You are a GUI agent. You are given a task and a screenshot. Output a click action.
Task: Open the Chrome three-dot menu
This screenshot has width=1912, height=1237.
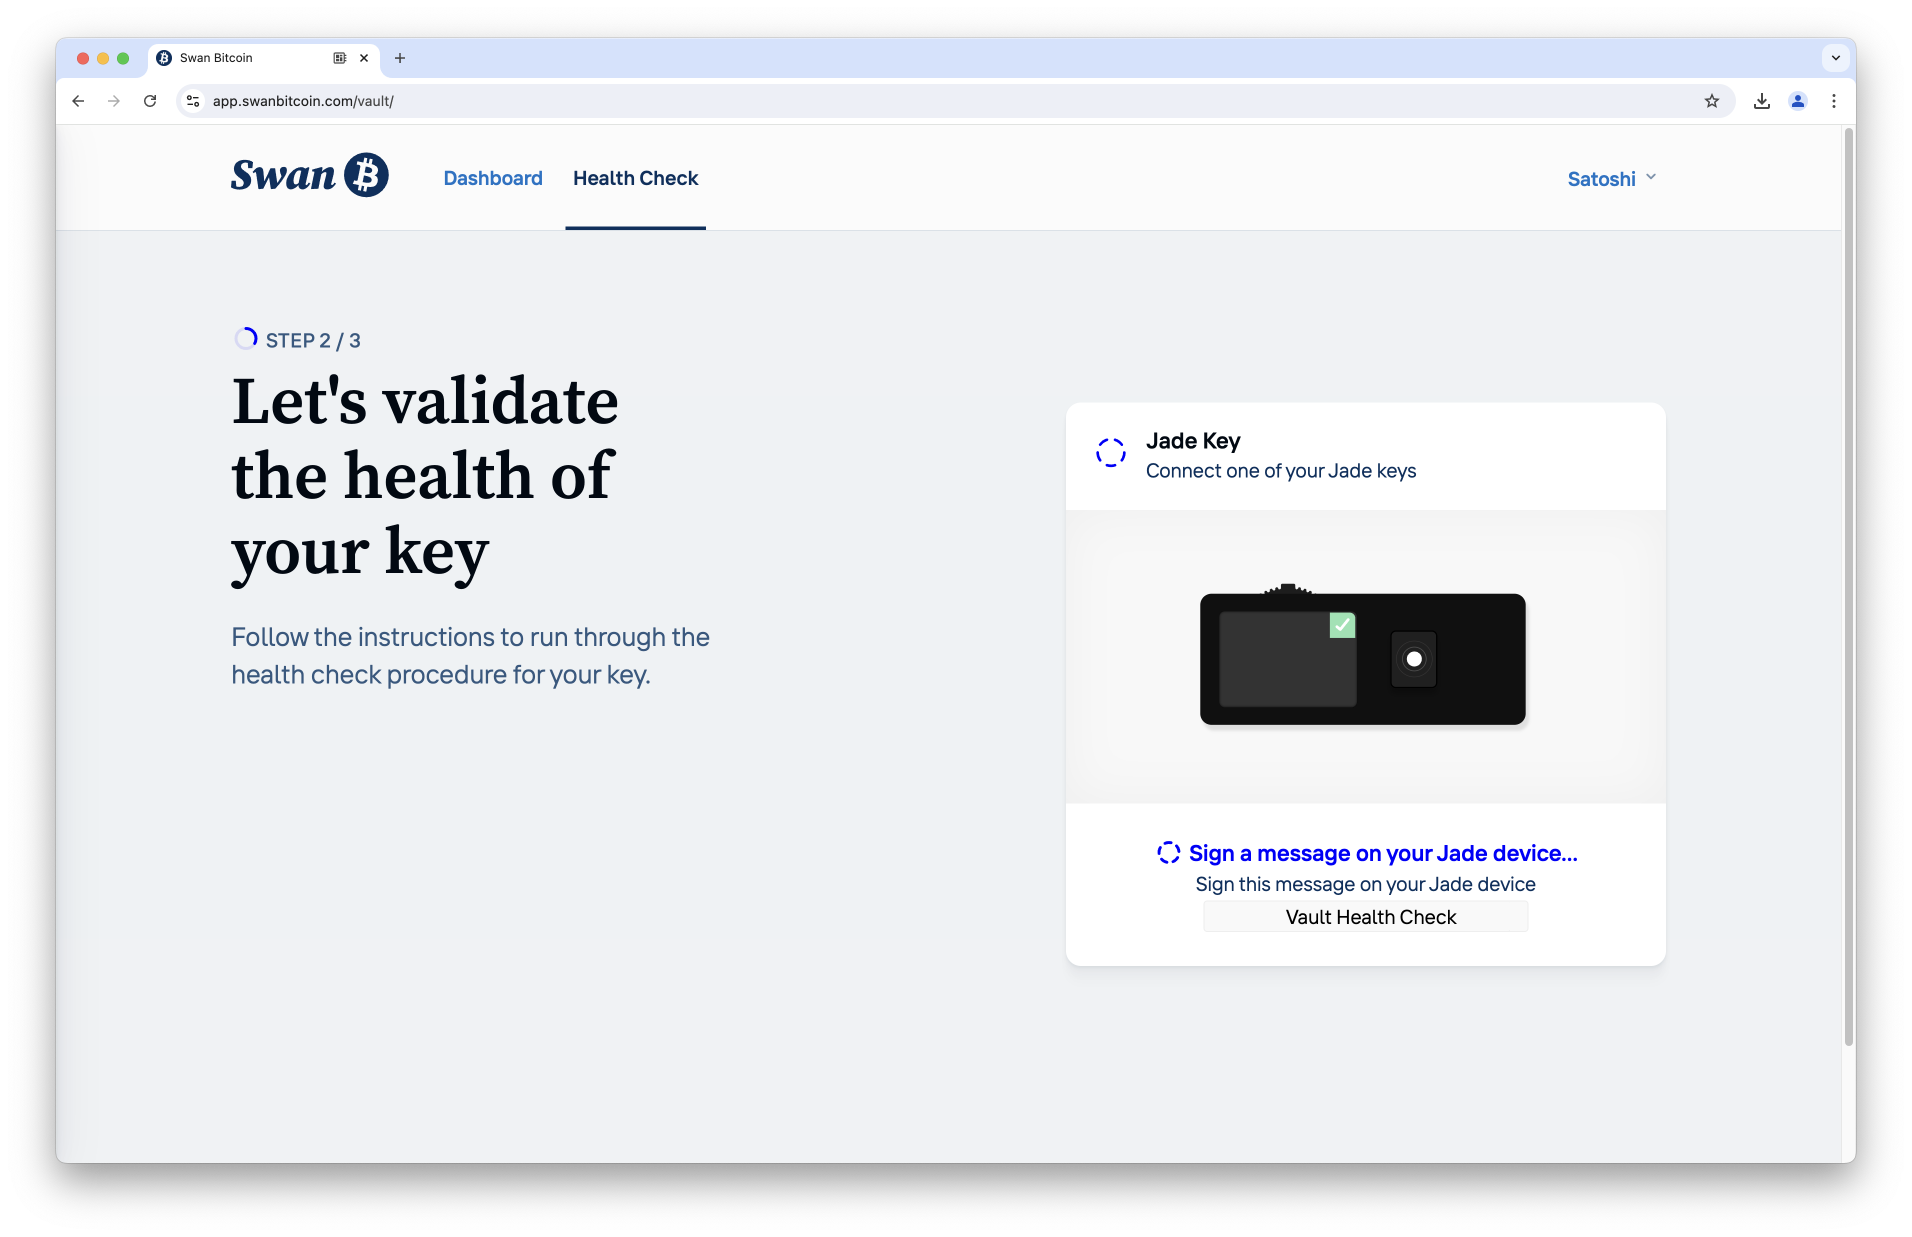(1834, 101)
